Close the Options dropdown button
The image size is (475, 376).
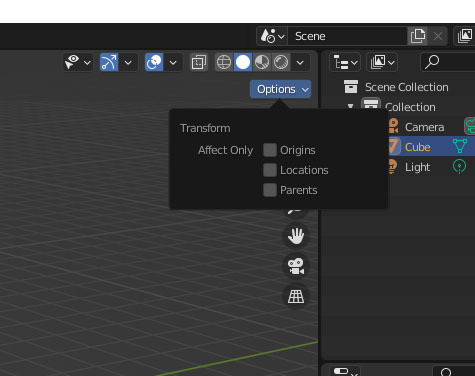click(x=280, y=89)
